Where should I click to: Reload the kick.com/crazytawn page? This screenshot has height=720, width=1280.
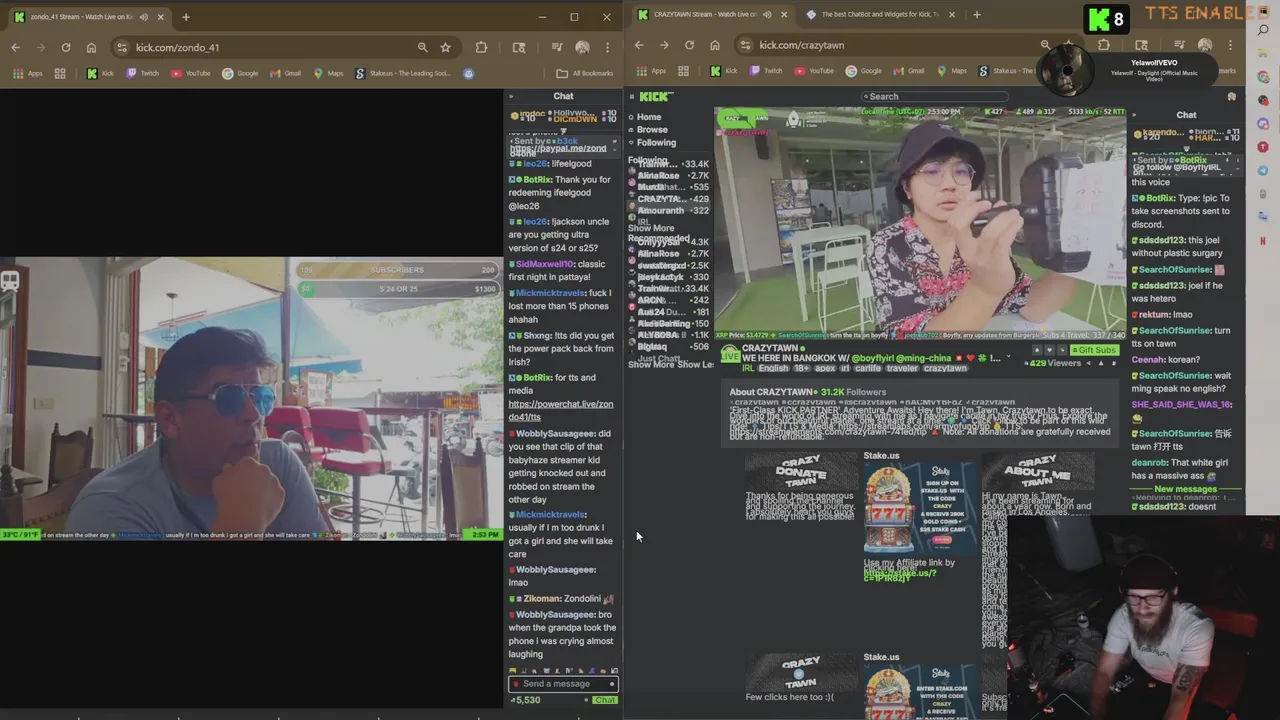(689, 45)
